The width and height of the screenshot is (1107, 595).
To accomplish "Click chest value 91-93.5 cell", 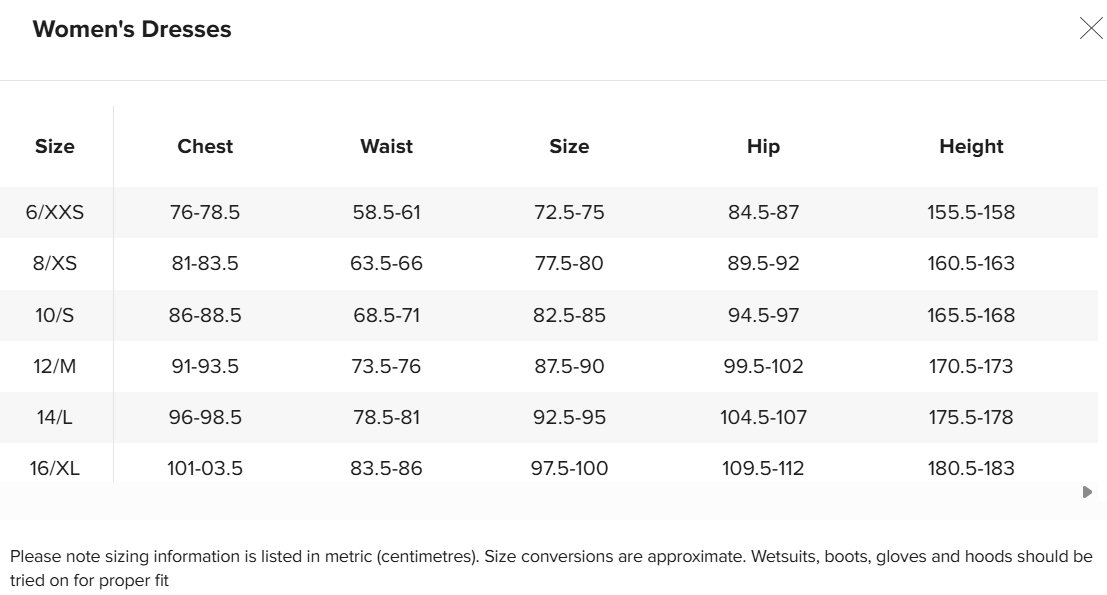I will click(205, 366).
